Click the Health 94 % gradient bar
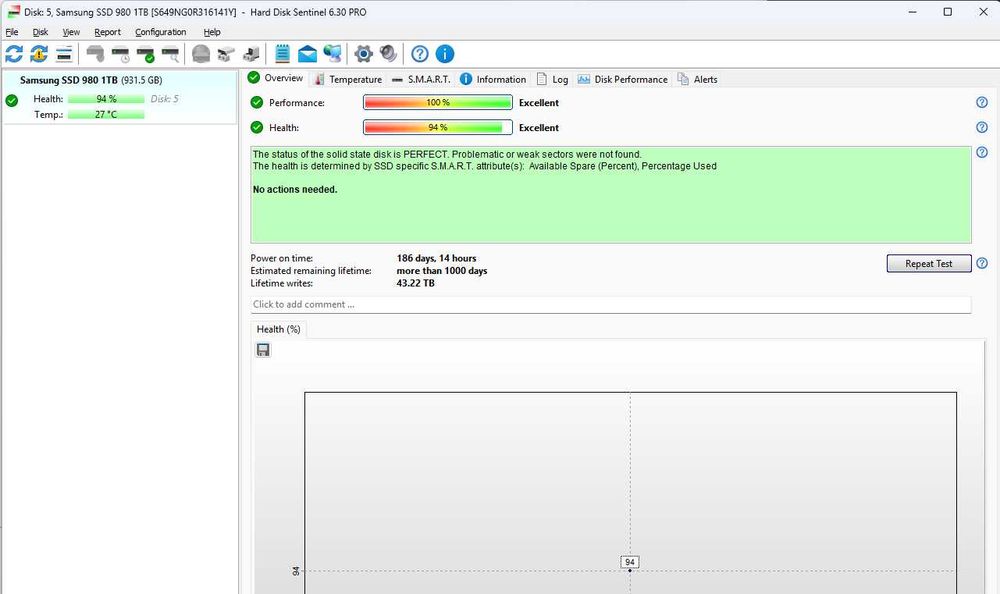The width and height of the screenshot is (1000, 594). (x=438, y=127)
